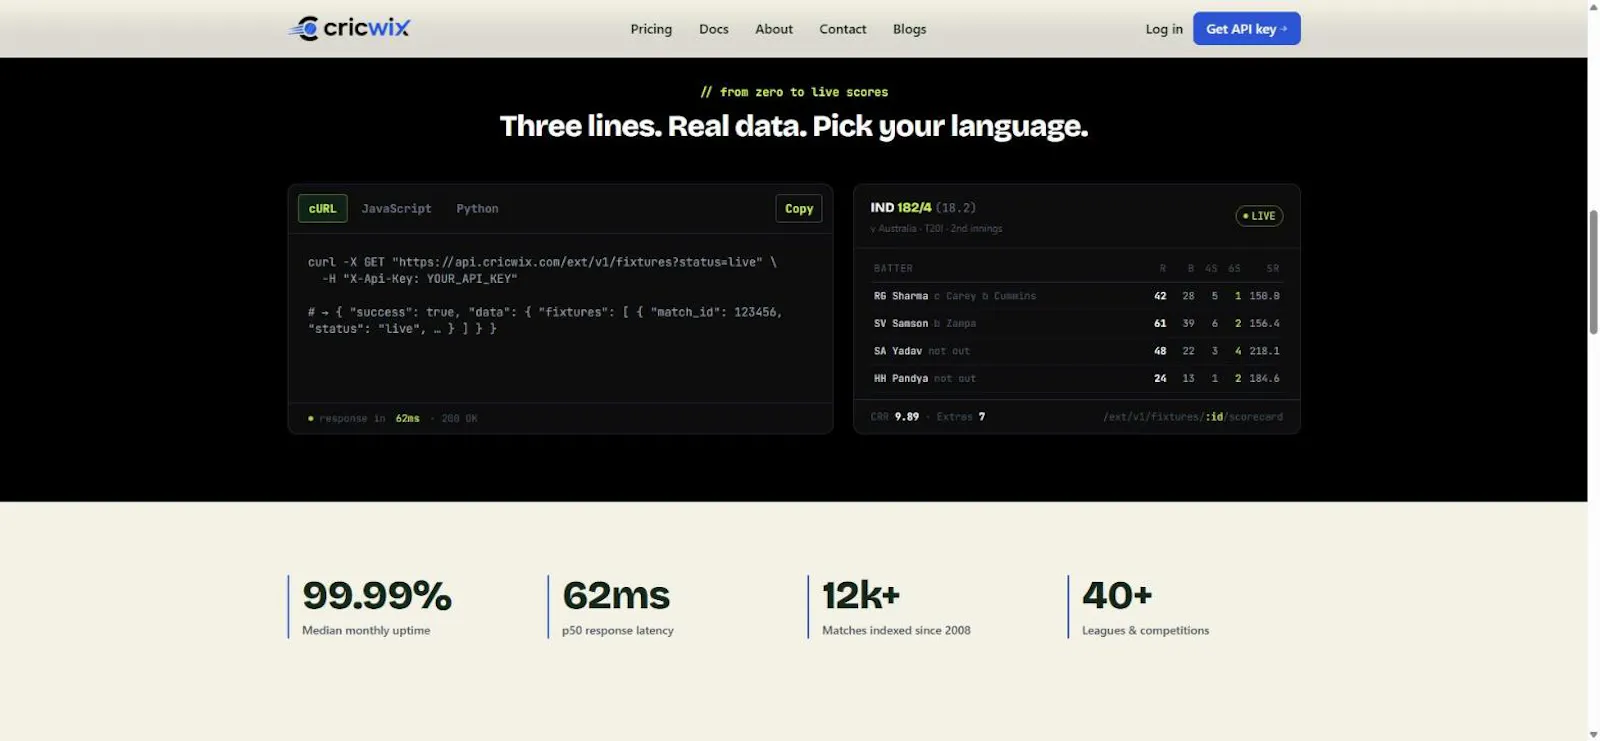
Task: Select the RG Sharma batter row
Action: coord(1077,296)
